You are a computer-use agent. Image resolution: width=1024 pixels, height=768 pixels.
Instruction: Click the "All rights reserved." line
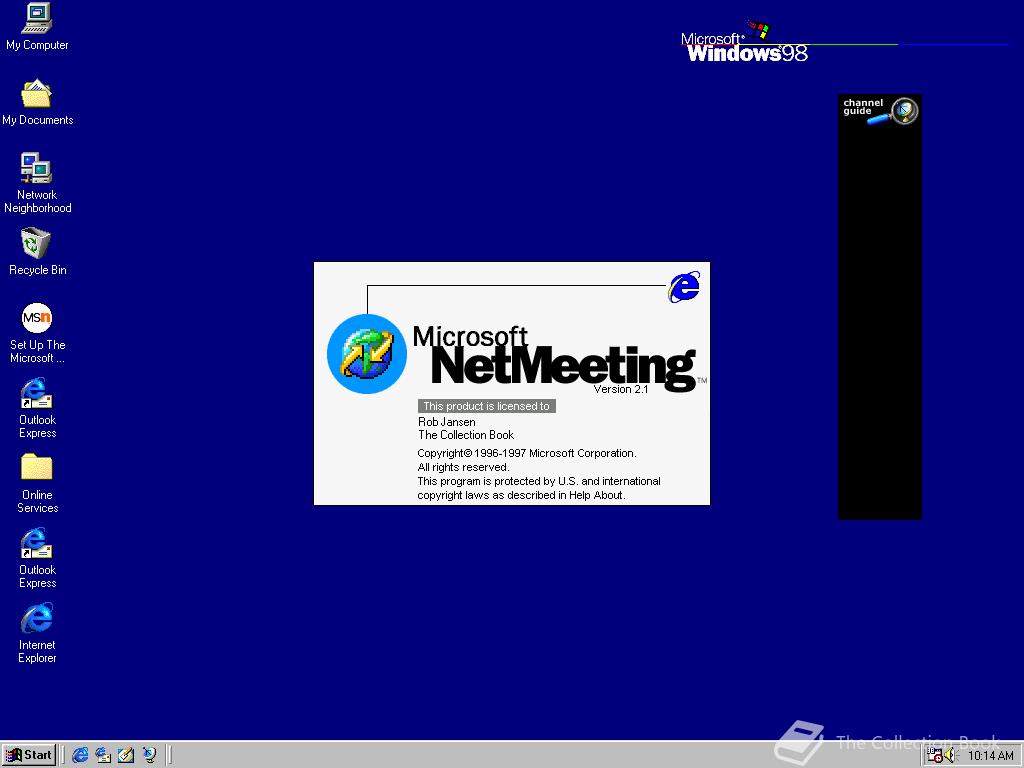[x=463, y=468]
